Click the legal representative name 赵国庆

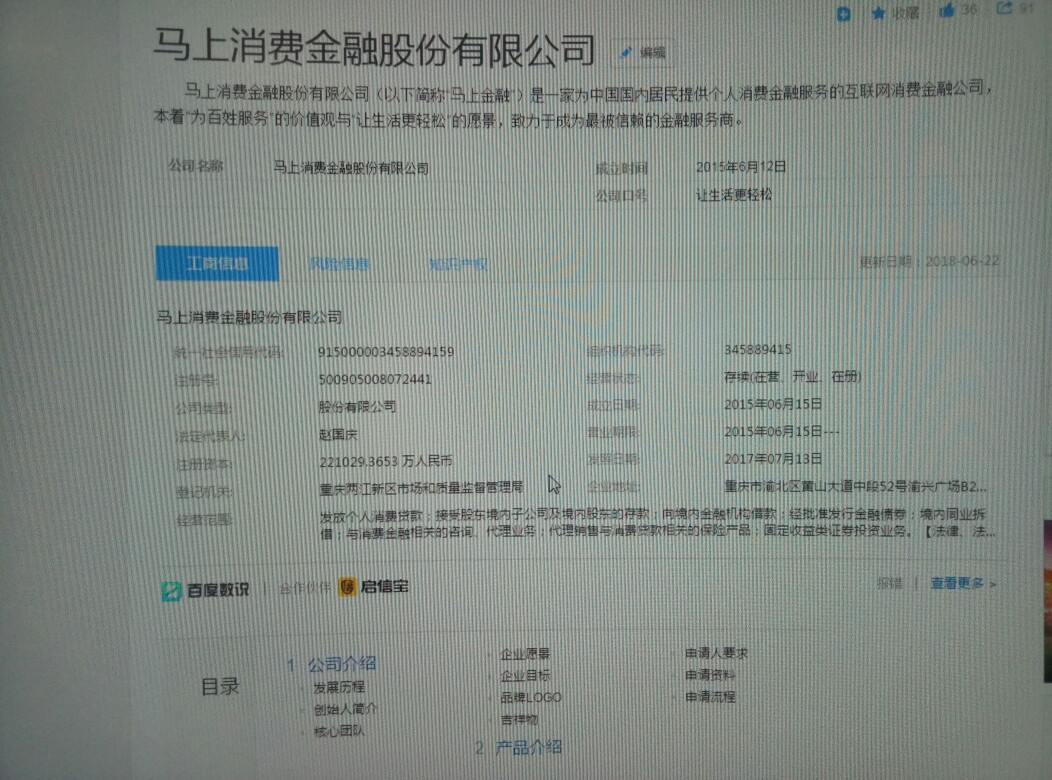click(x=338, y=435)
